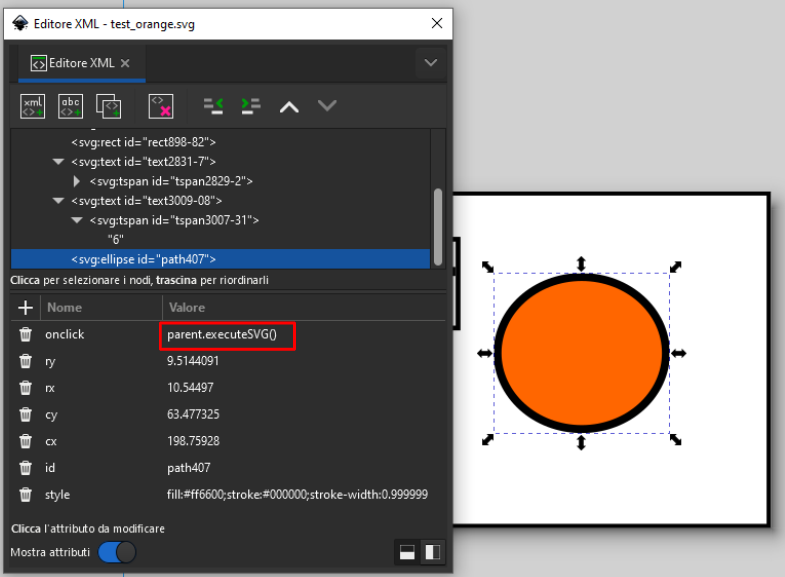This screenshot has height=577, width=785.
Task: Open the dock panel chevron dropdown menu
Action: click(431, 63)
